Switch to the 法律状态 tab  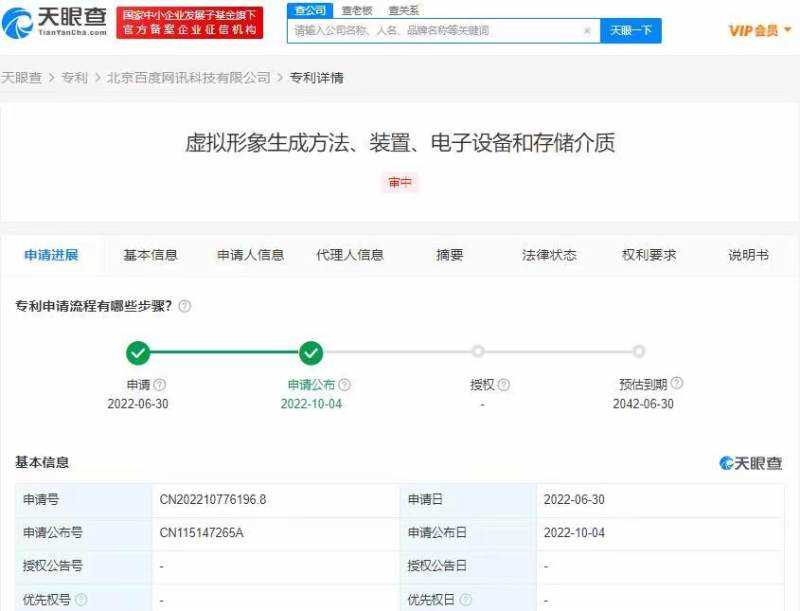coord(547,255)
